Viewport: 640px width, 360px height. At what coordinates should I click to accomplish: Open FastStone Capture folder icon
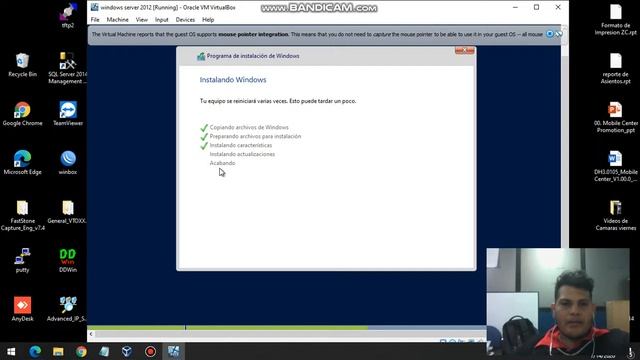22,216
